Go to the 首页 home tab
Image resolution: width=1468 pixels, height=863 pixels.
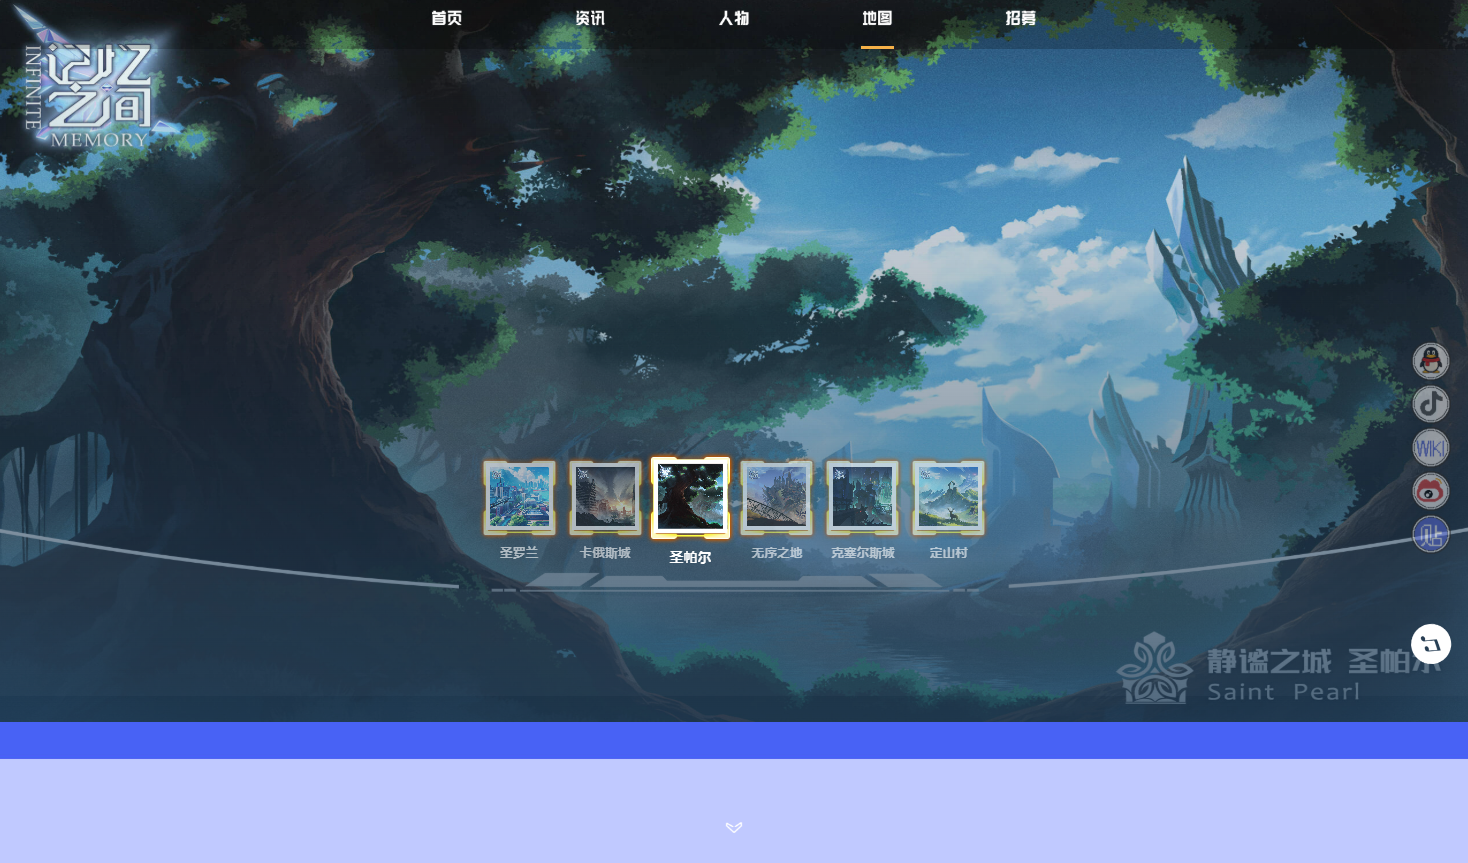coord(446,18)
